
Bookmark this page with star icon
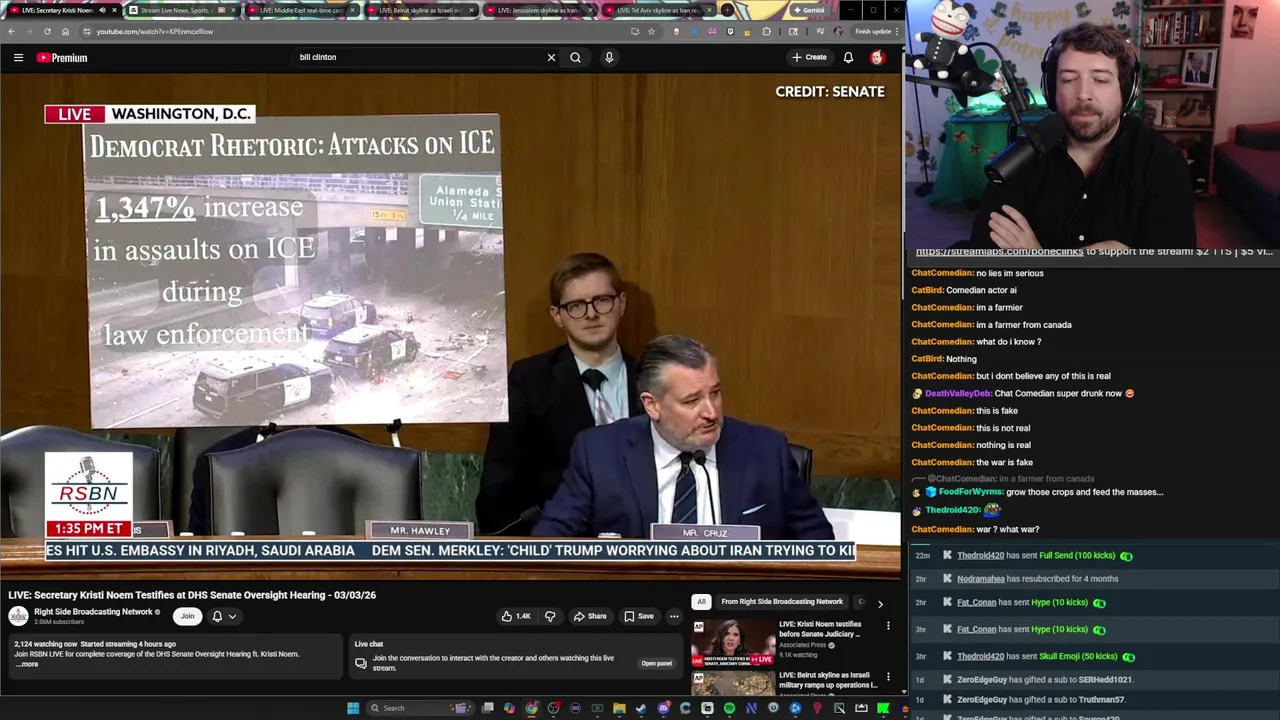(651, 31)
